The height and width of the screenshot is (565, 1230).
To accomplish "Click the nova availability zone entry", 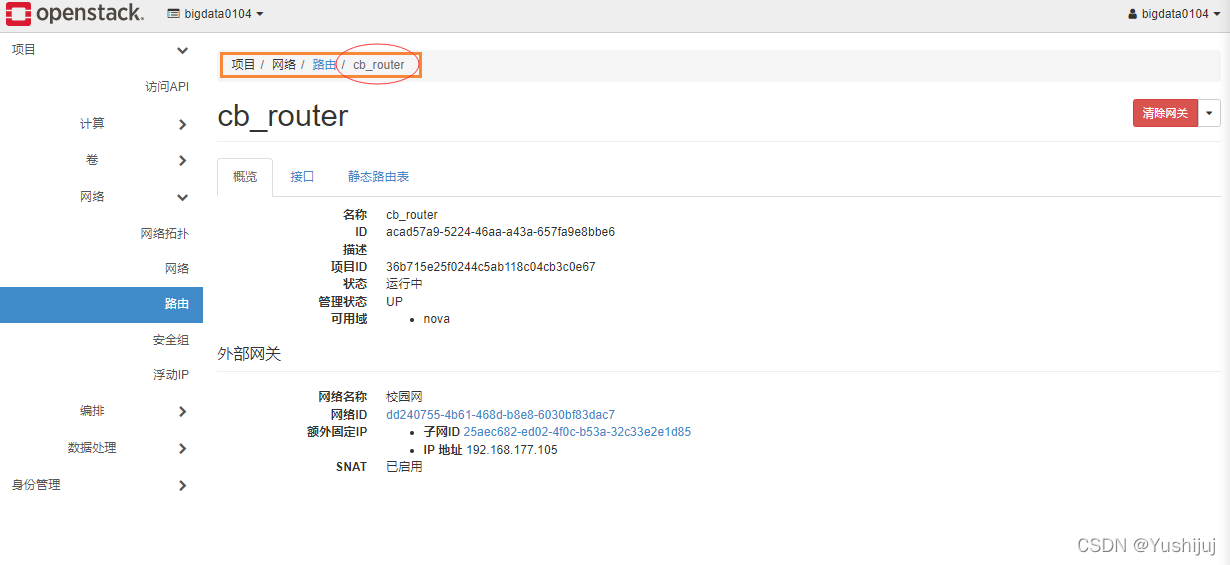I will tap(437, 319).
